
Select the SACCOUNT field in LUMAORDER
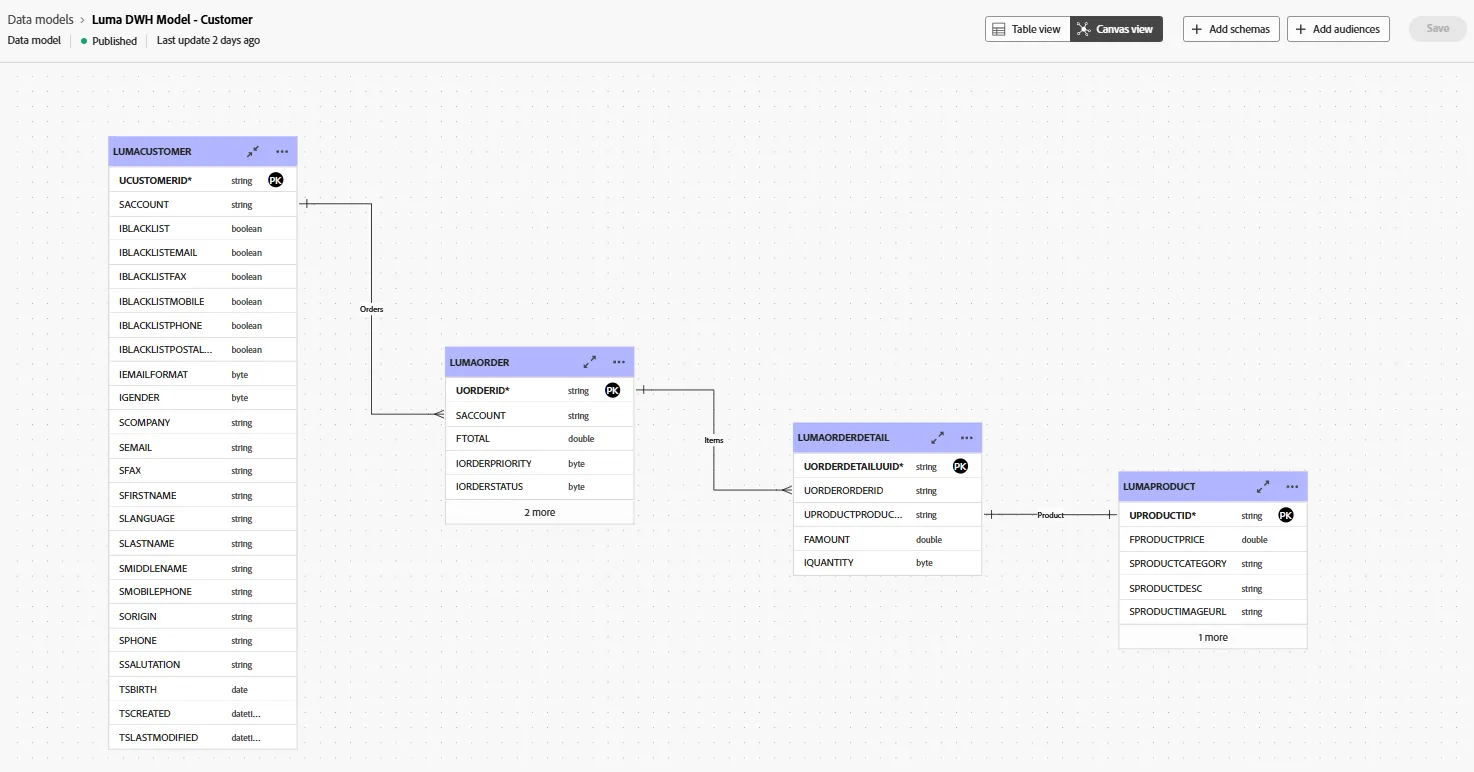[540, 415]
